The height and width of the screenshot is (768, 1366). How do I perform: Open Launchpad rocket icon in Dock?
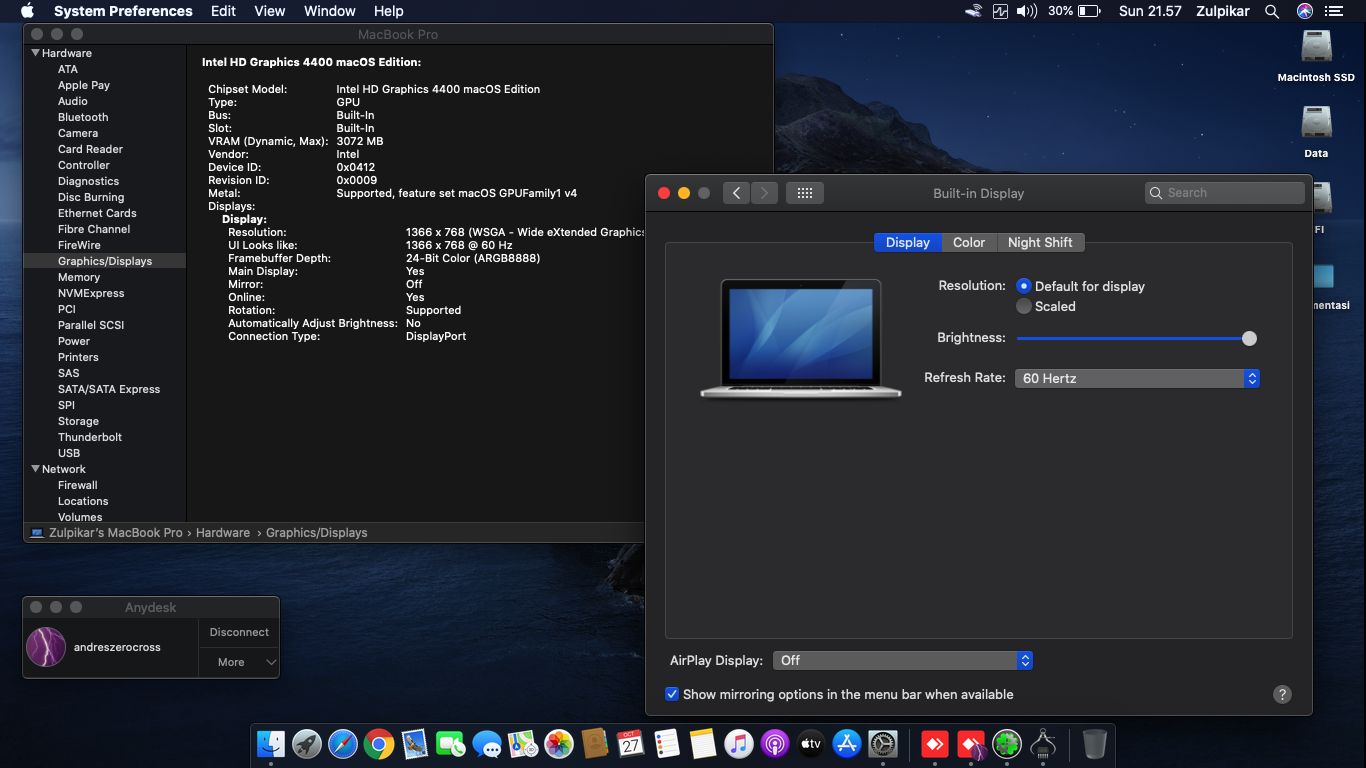click(x=307, y=744)
